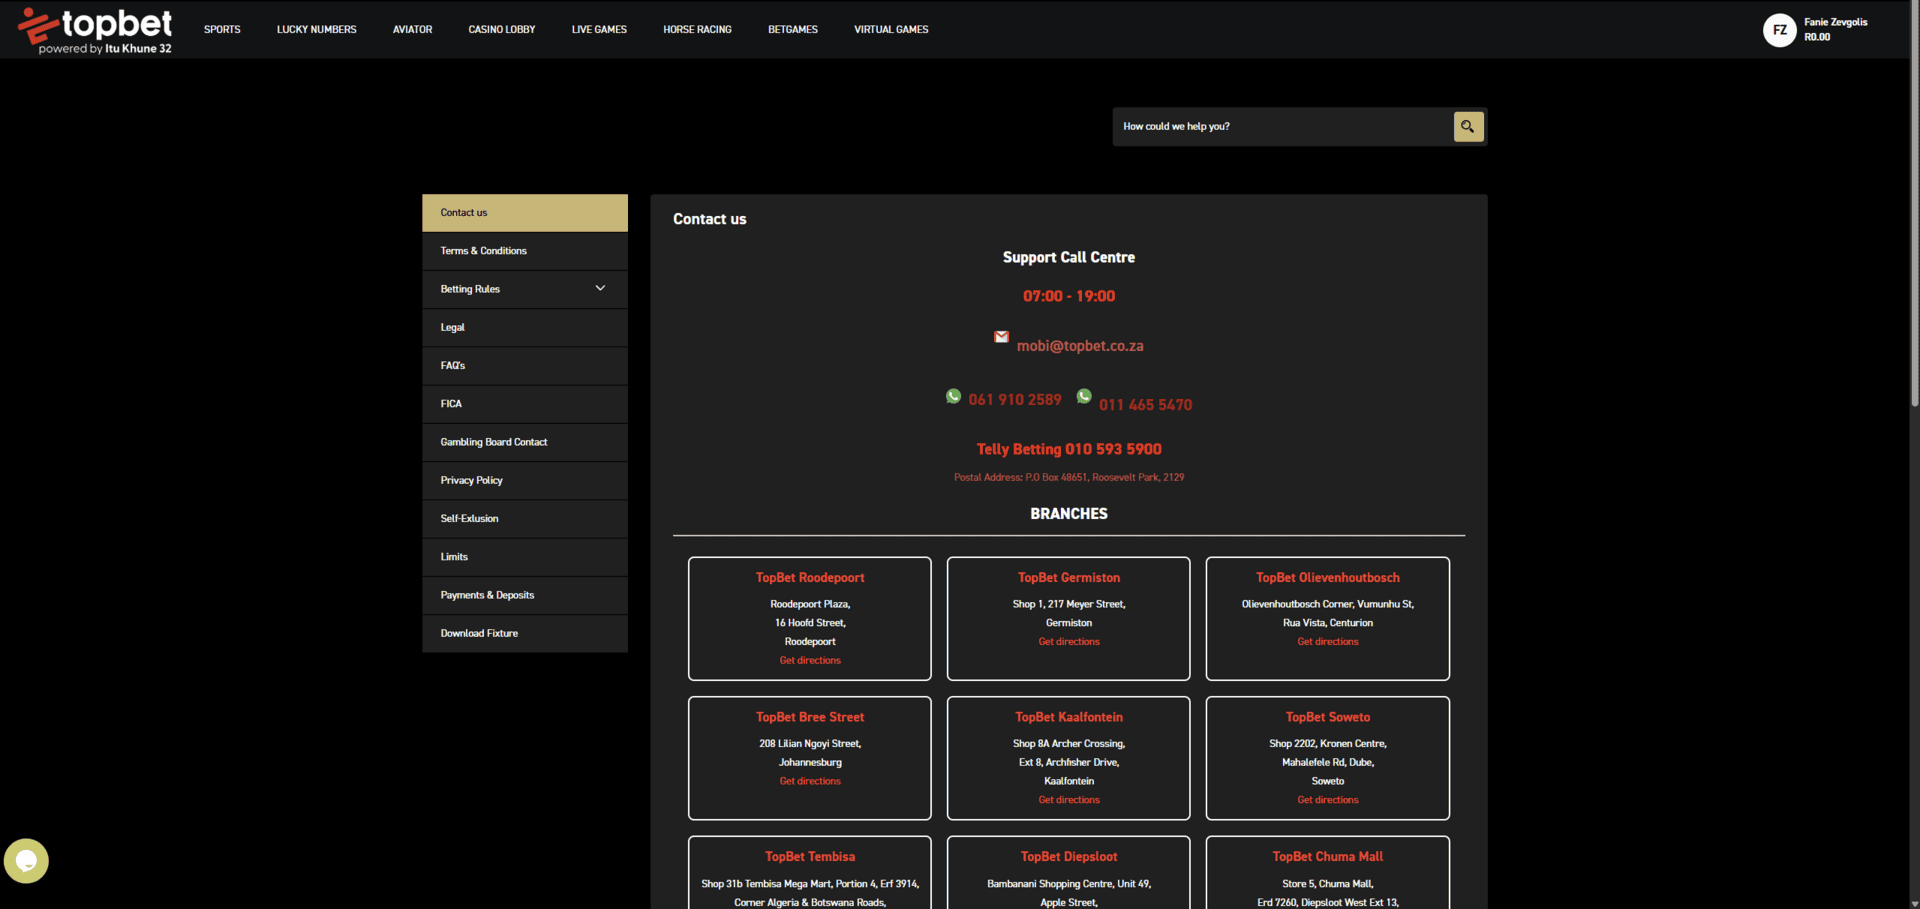Open the Privacy Policy page
The image size is (1920, 909).
tap(525, 480)
